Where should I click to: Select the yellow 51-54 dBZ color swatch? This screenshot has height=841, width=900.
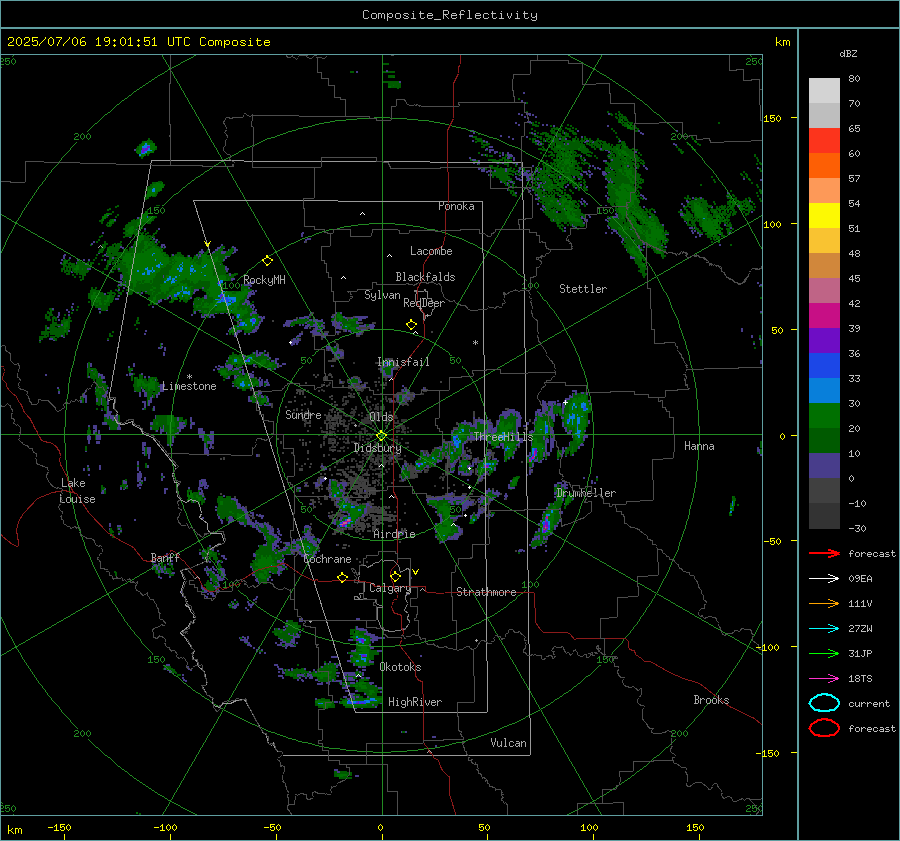click(824, 216)
